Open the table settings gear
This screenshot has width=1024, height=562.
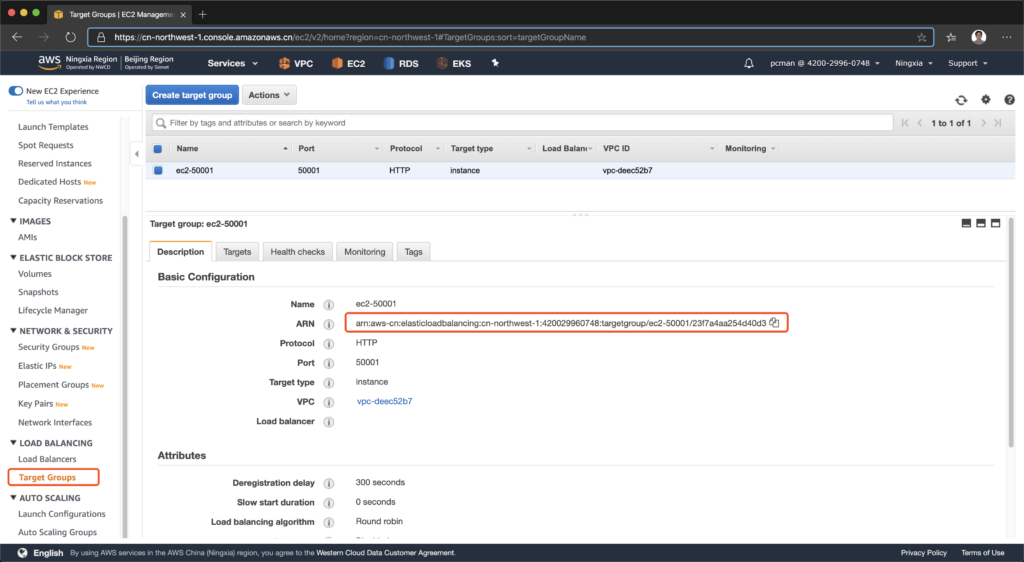tap(985, 100)
